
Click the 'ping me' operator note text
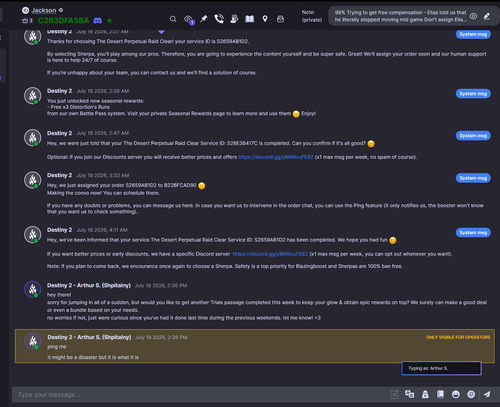57,347
